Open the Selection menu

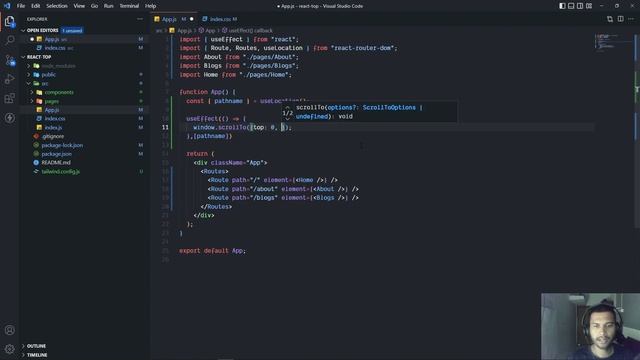57,6
